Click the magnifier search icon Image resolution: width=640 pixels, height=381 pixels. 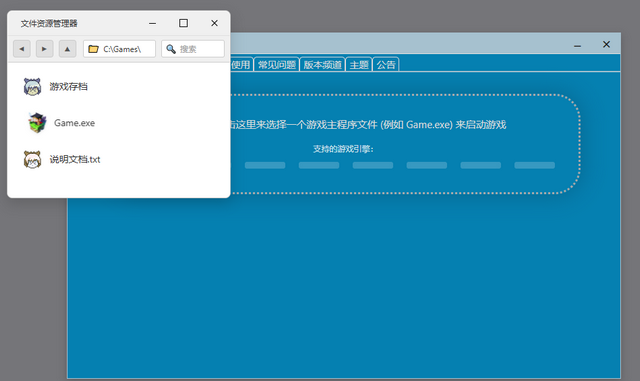click(x=171, y=49)
